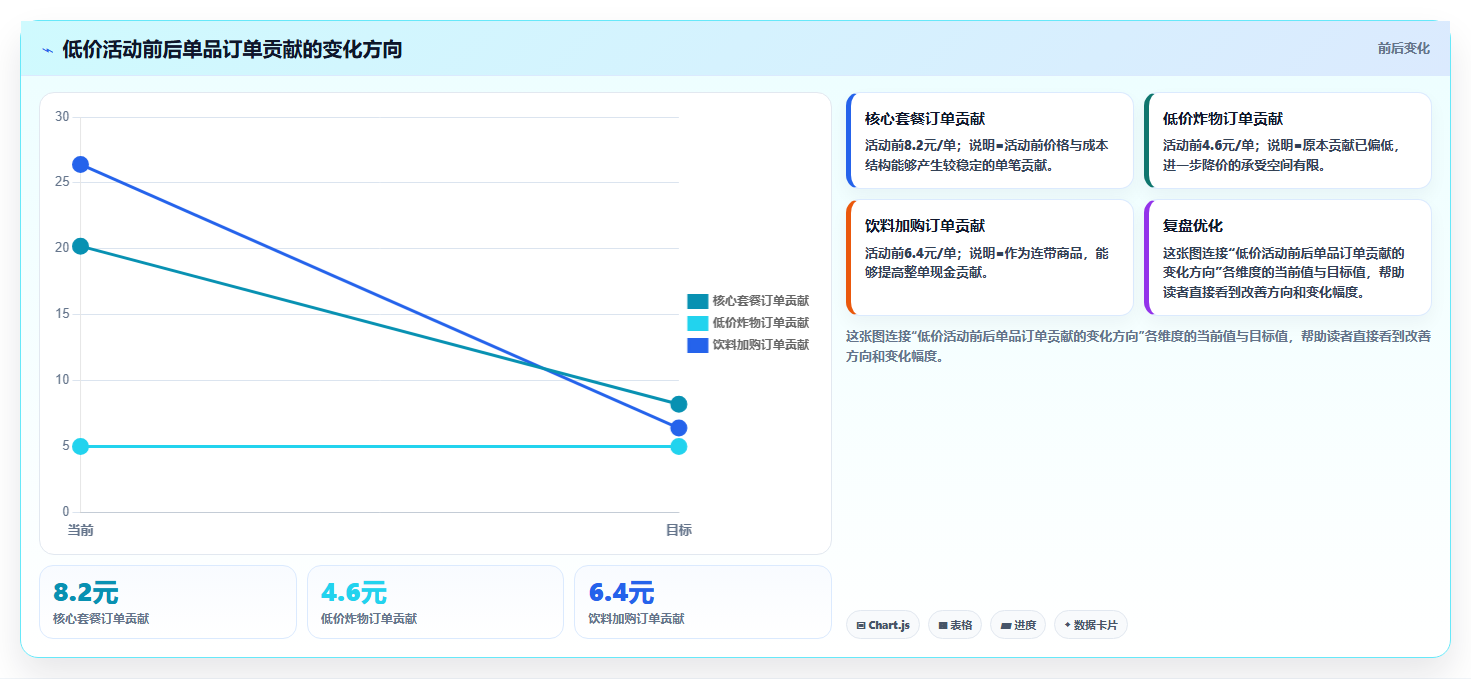Screen dimensions: 1471x679
Task: Click the 活动前8.2元/单 description text
Action: point(987,155)
